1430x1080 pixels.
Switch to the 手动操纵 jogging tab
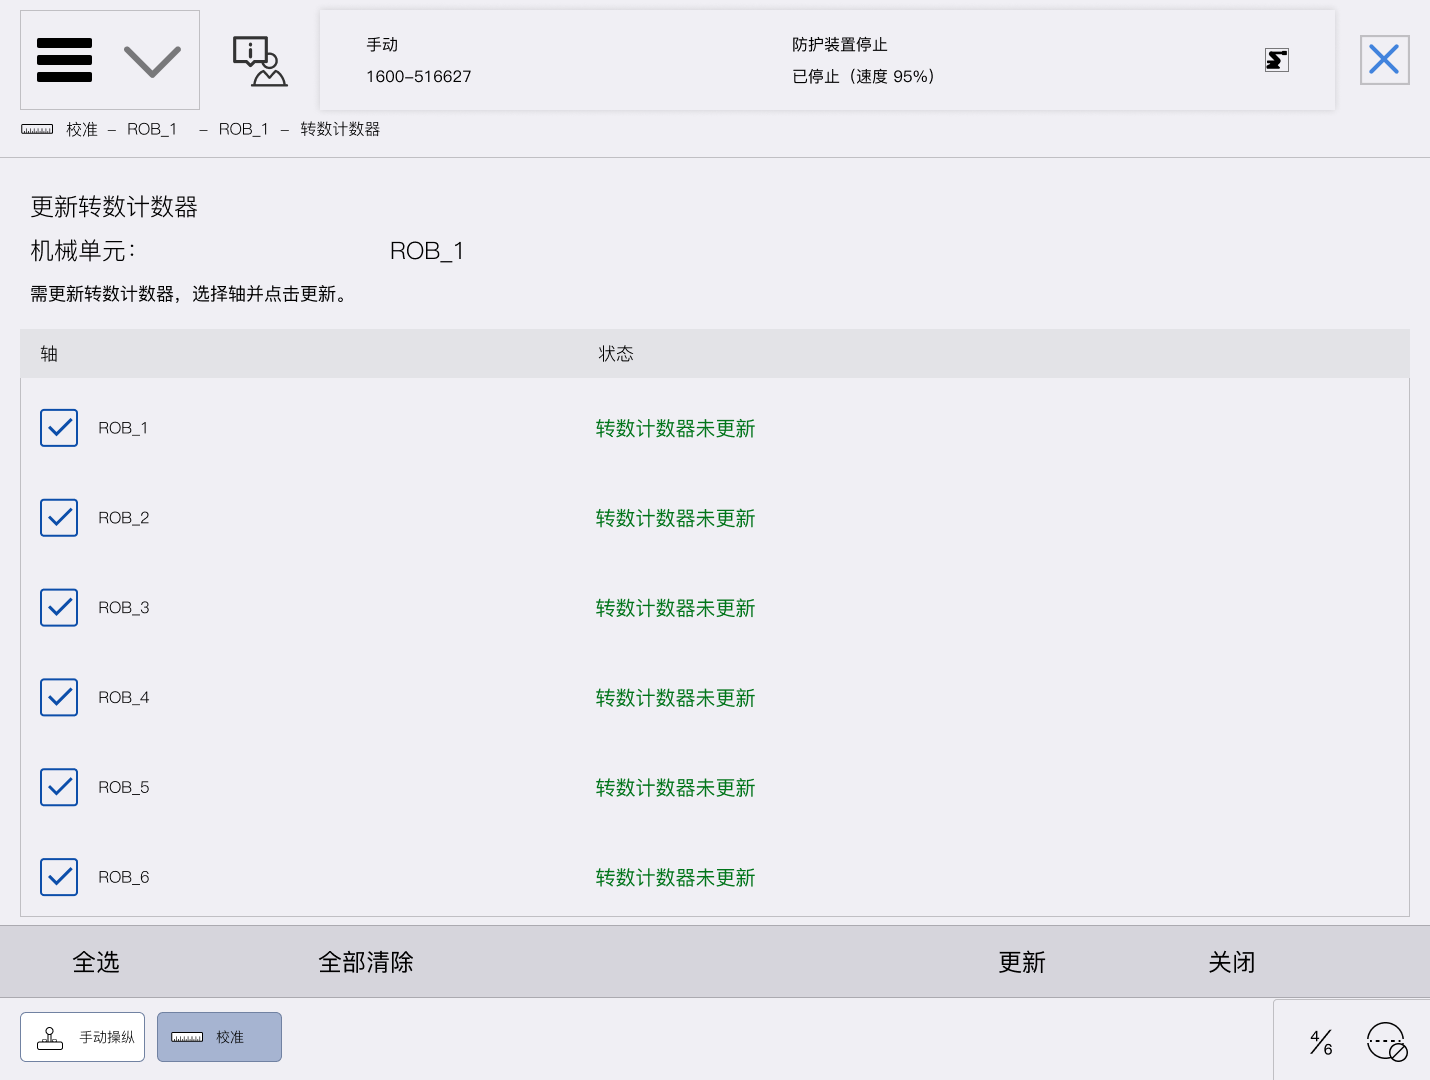tap(83, 1037)
